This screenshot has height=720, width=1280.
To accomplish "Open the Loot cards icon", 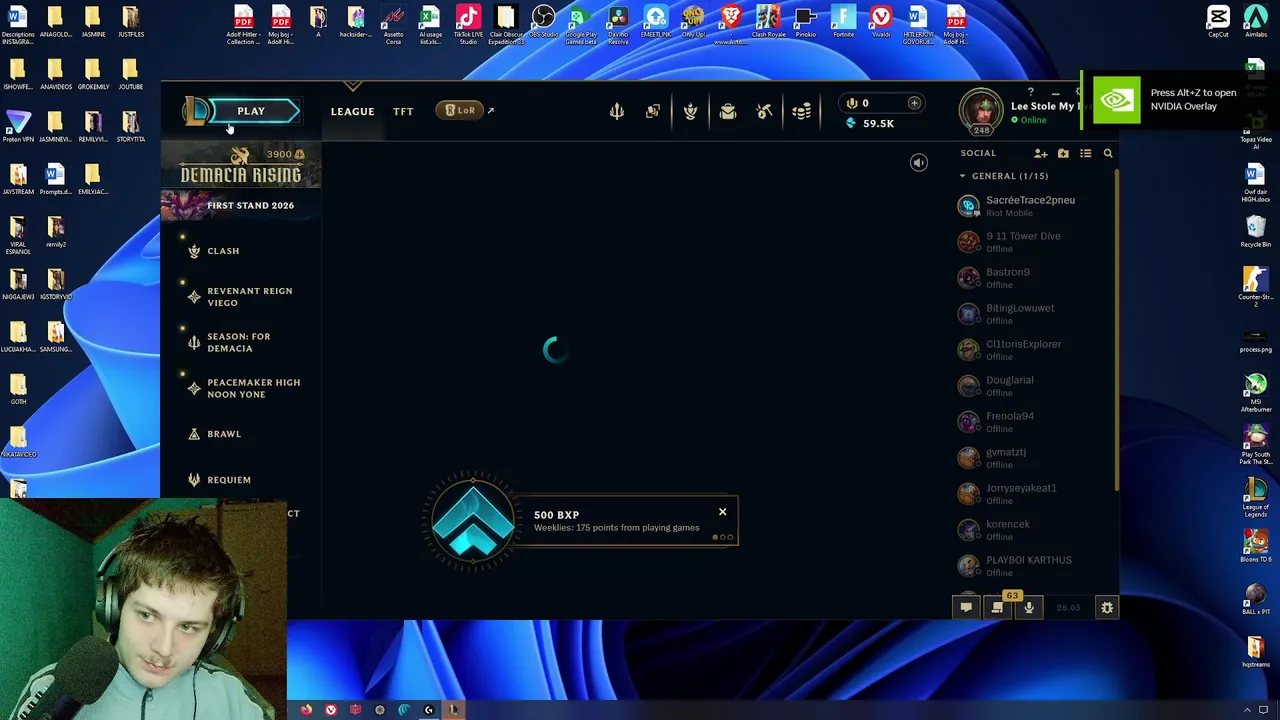I will pos(653,112).
